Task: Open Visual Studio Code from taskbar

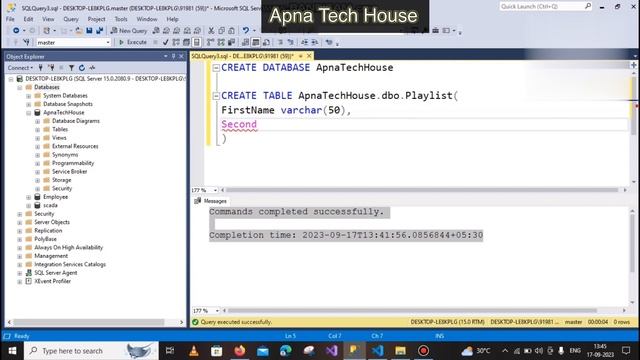Action: click(378, 351)
